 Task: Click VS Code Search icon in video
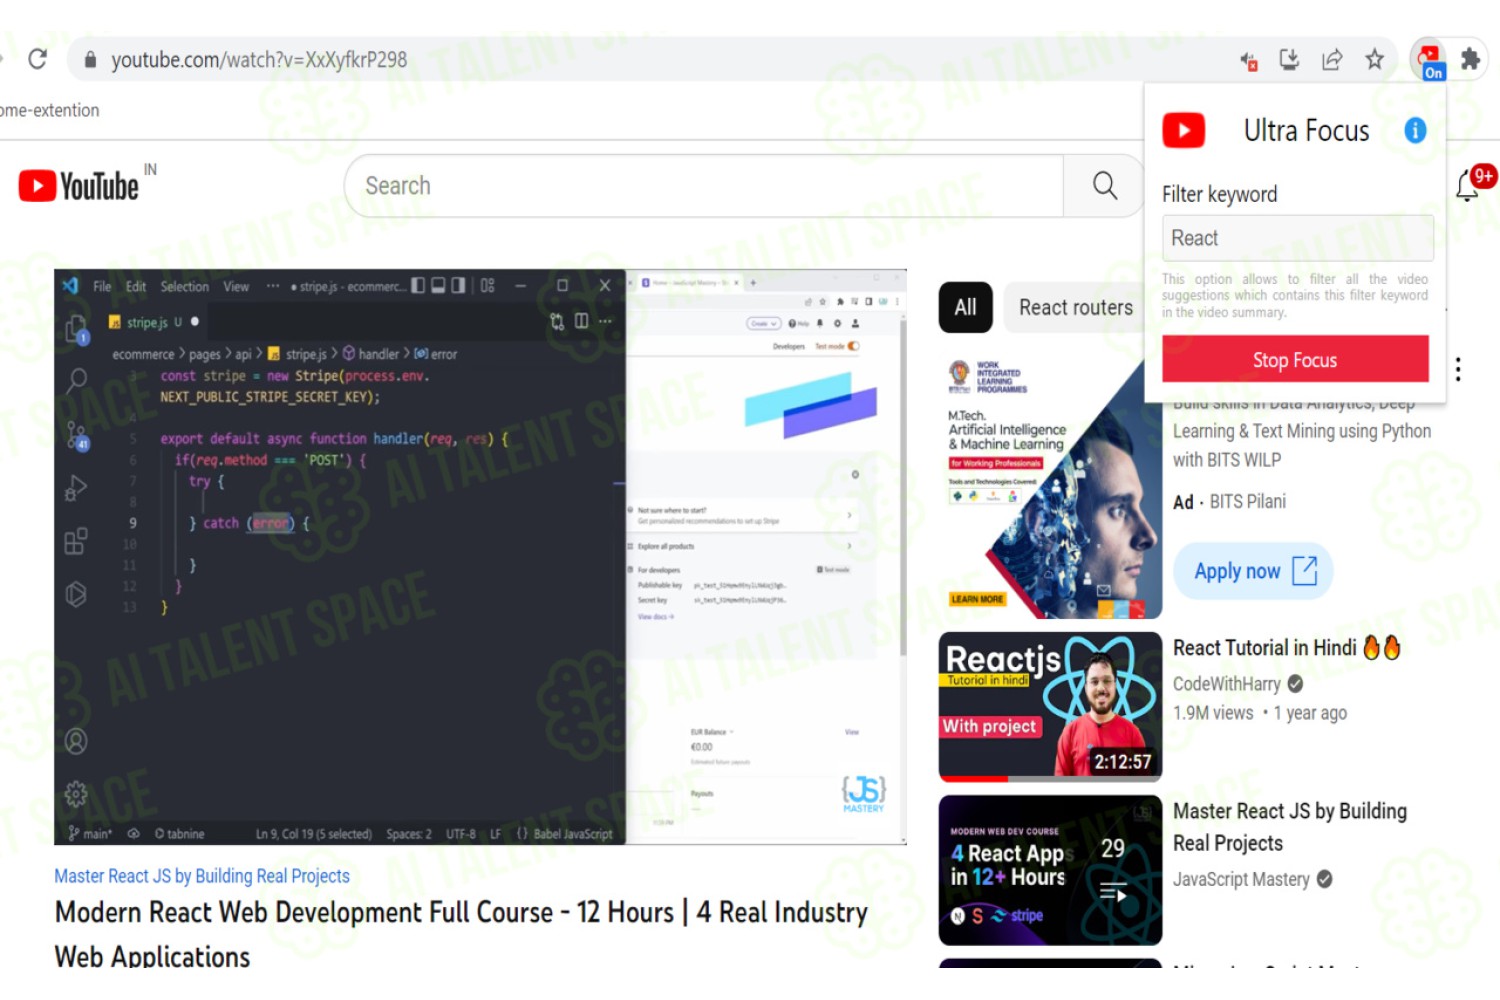(x=76, y=380)
